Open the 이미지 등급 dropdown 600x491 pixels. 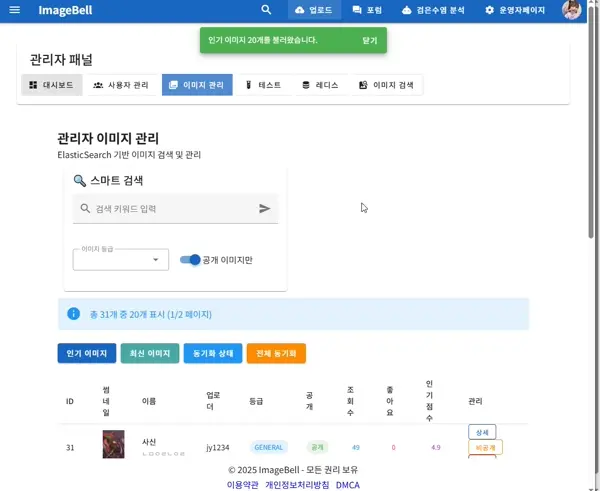click(120, 260)
